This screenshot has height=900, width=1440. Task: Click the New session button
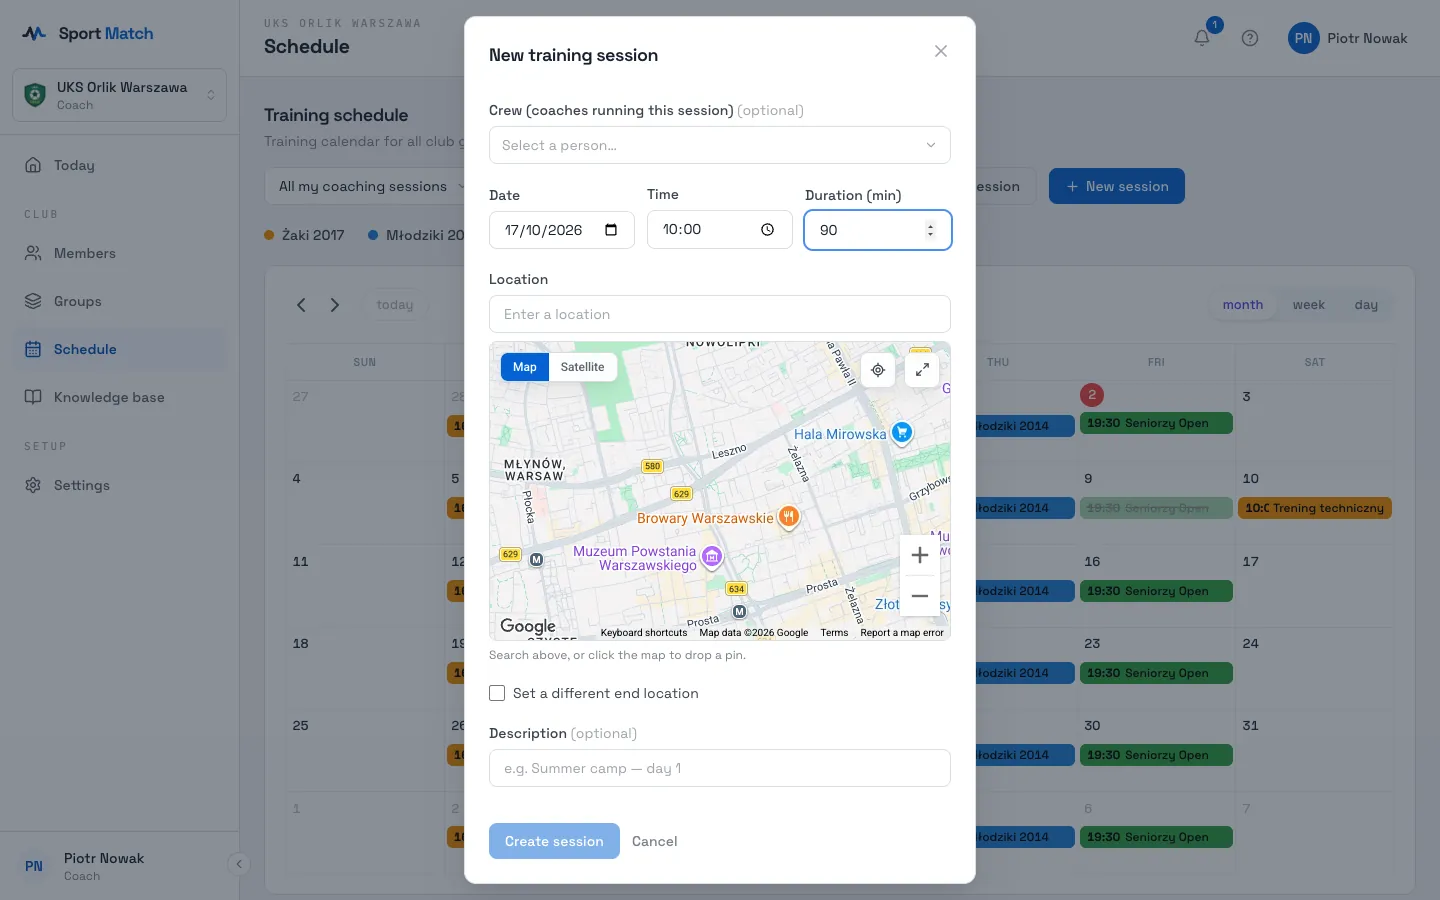click(1117, 186)
